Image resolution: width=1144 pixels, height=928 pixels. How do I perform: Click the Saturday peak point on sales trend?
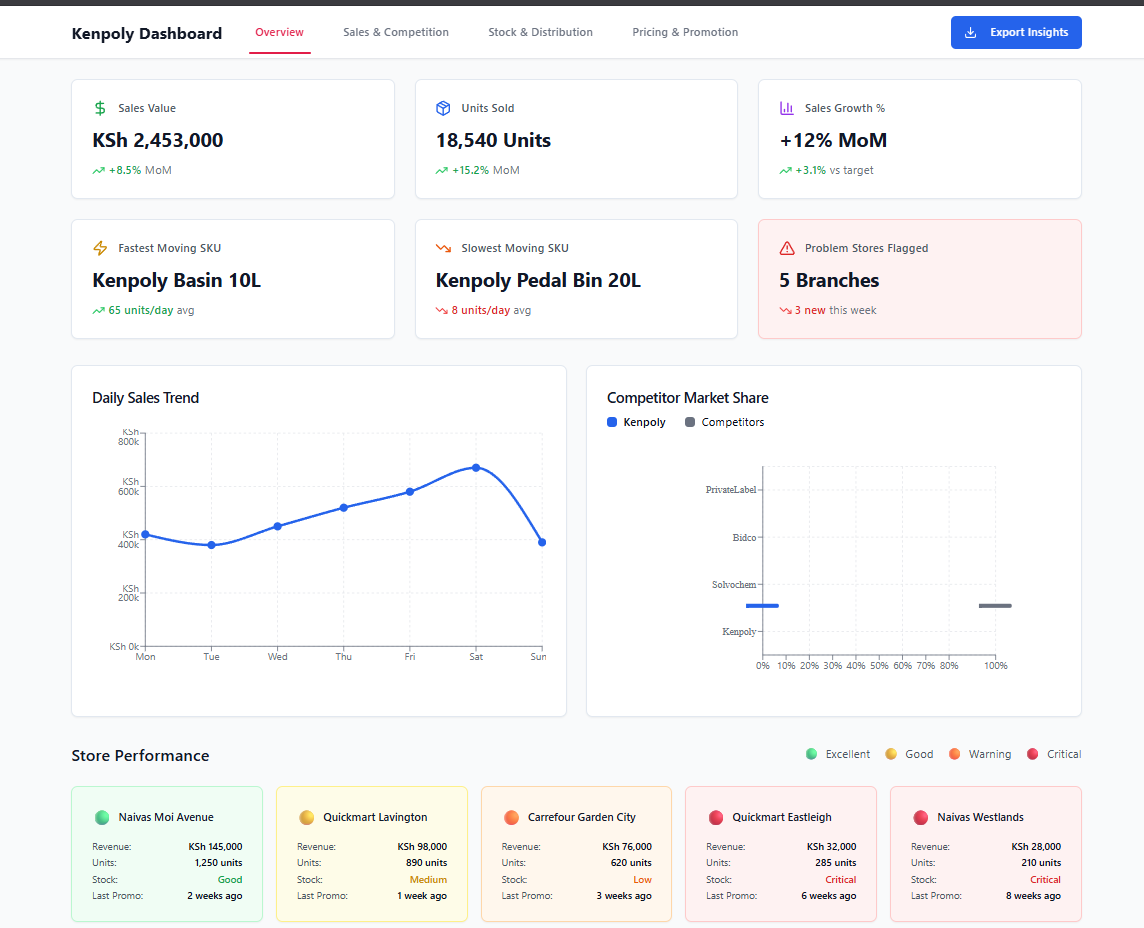(x=476, y=467)
